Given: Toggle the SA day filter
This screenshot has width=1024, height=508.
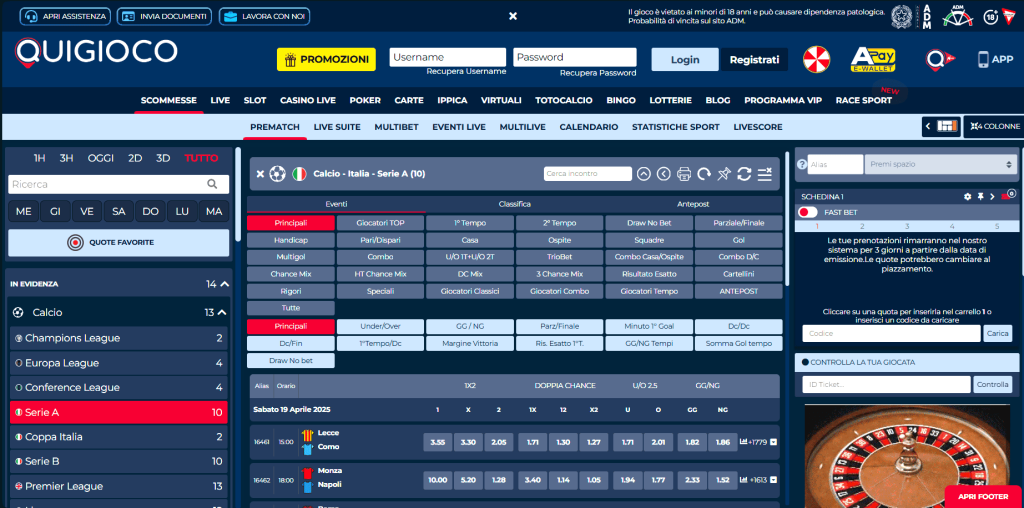Looking at the screenshot, I should tap(118, 212).
